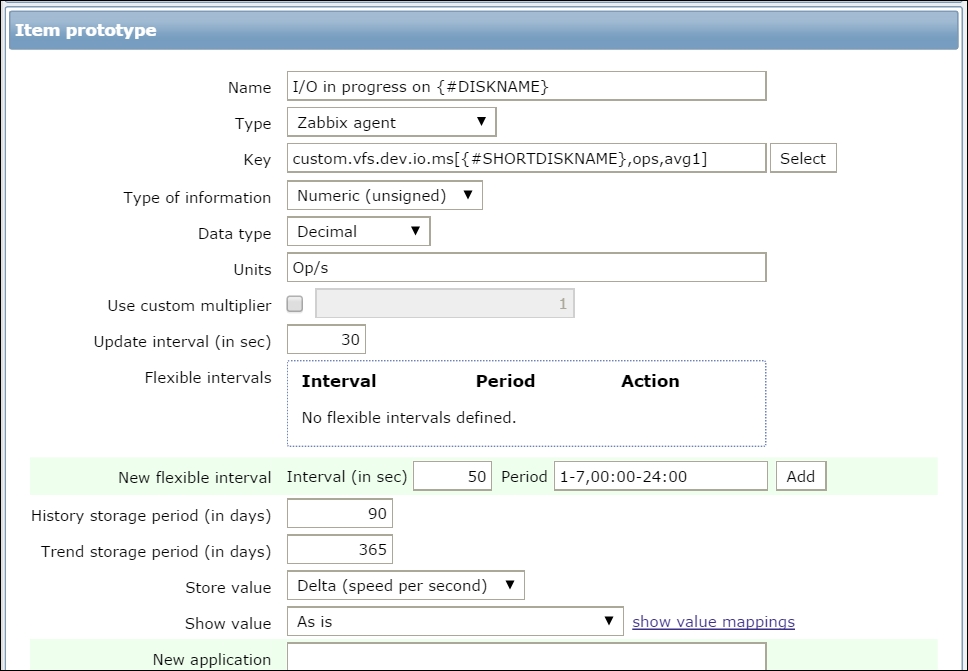
Task: Click the Key input field
Action: pos(526,158)
